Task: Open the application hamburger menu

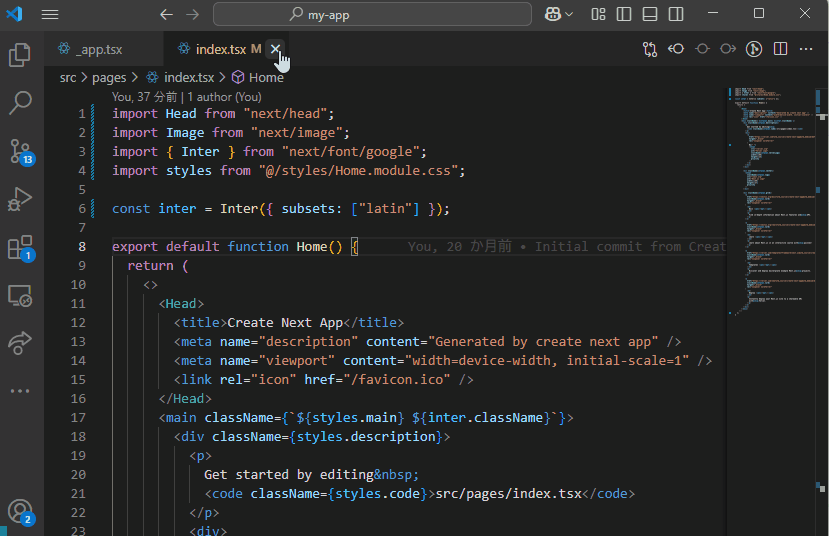Action: click(50, 14)
